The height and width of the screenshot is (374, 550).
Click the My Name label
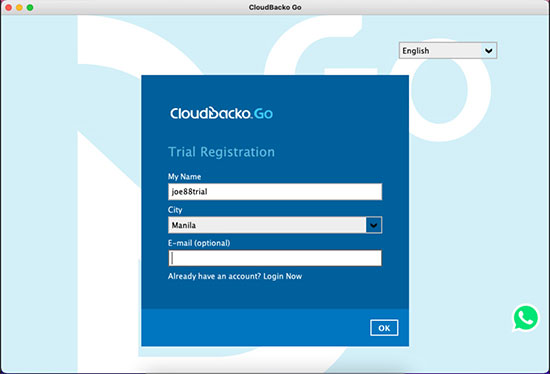click(x=185, y=176)
